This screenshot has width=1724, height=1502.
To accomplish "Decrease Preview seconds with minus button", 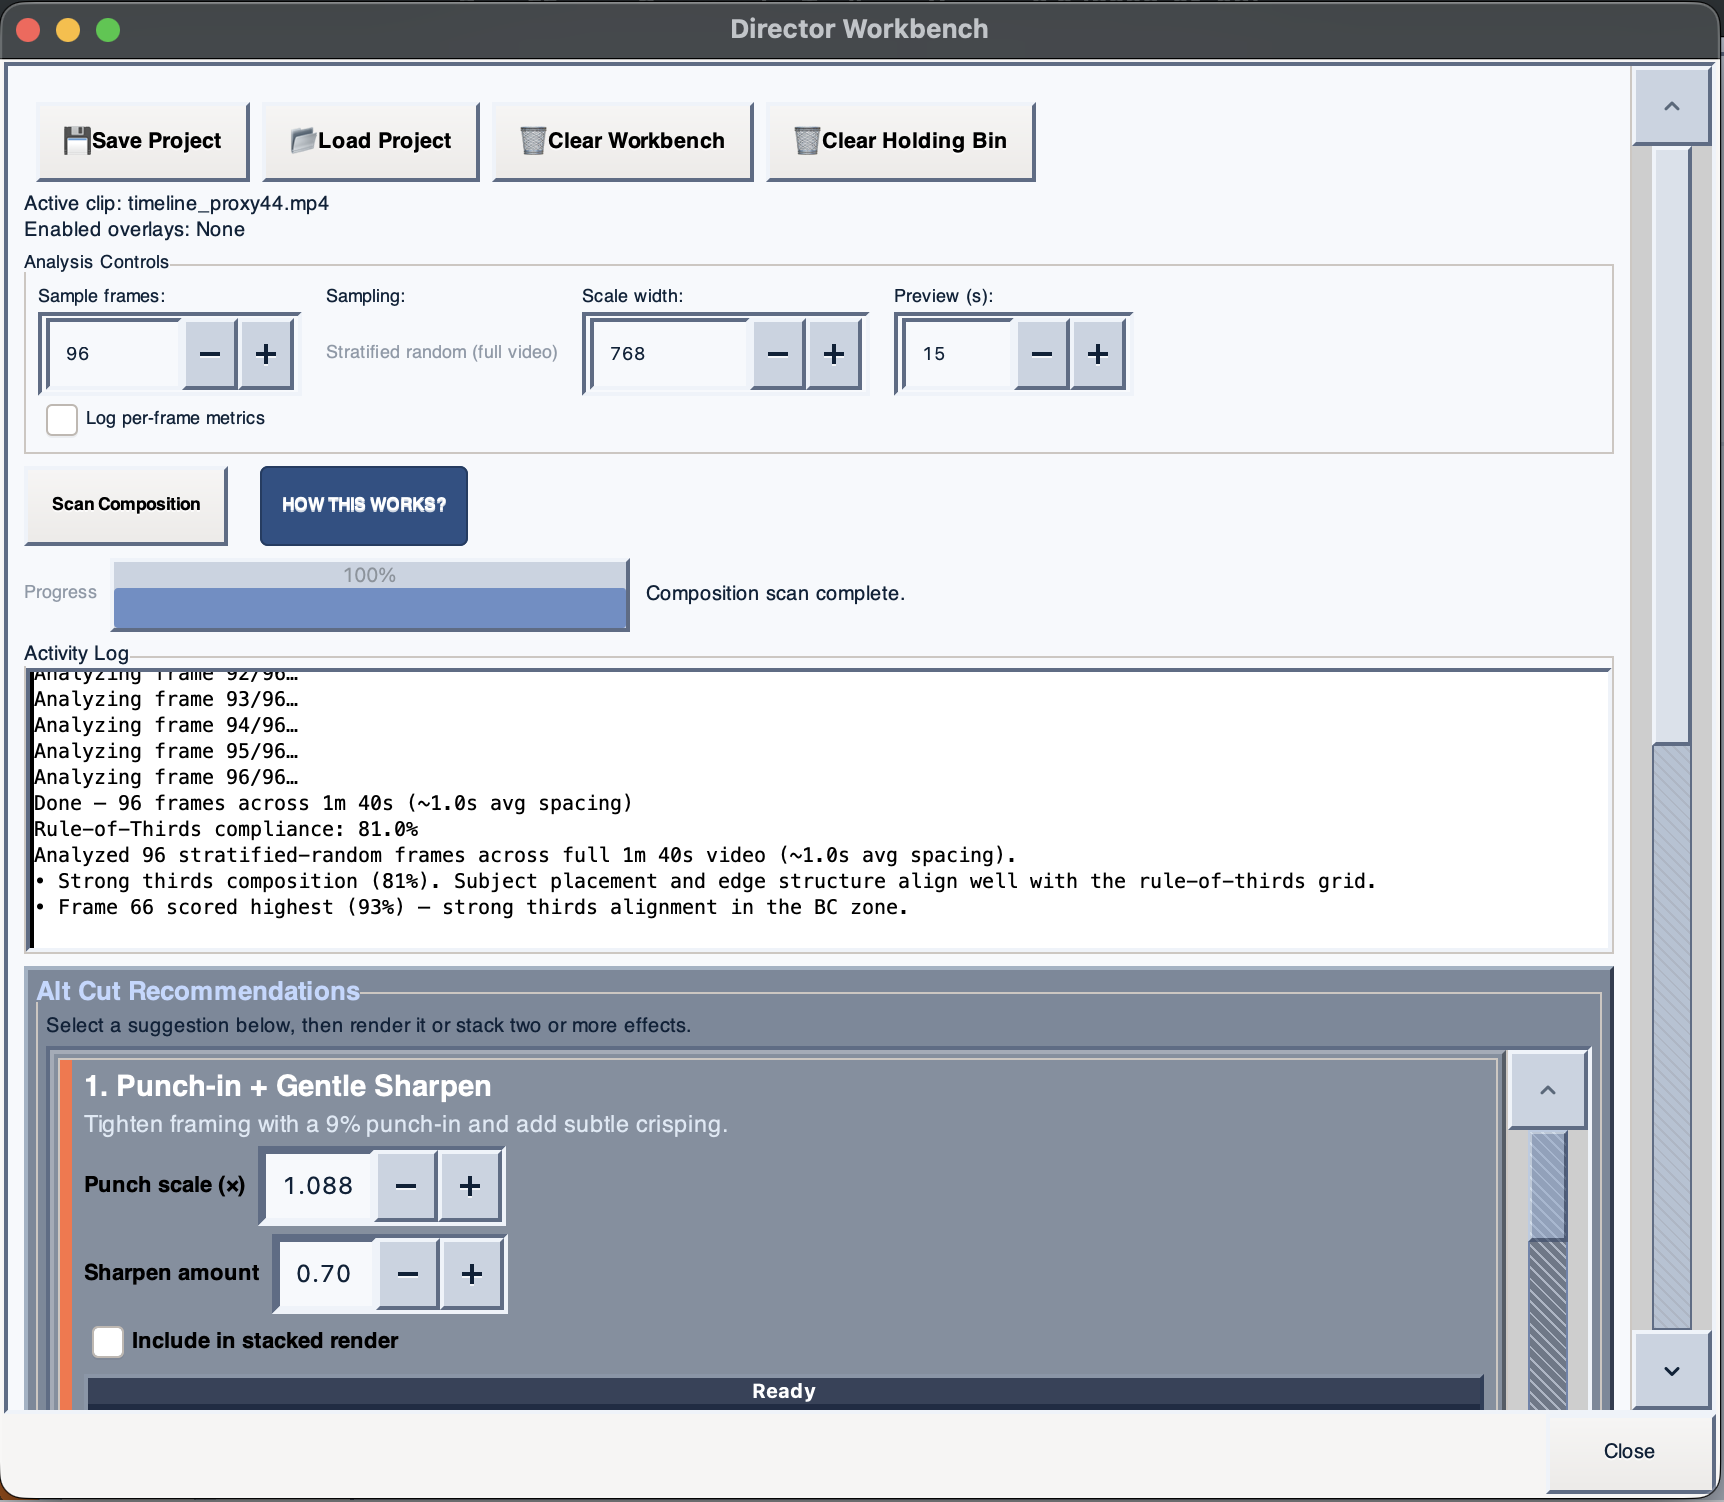I will pos(1042,354).
